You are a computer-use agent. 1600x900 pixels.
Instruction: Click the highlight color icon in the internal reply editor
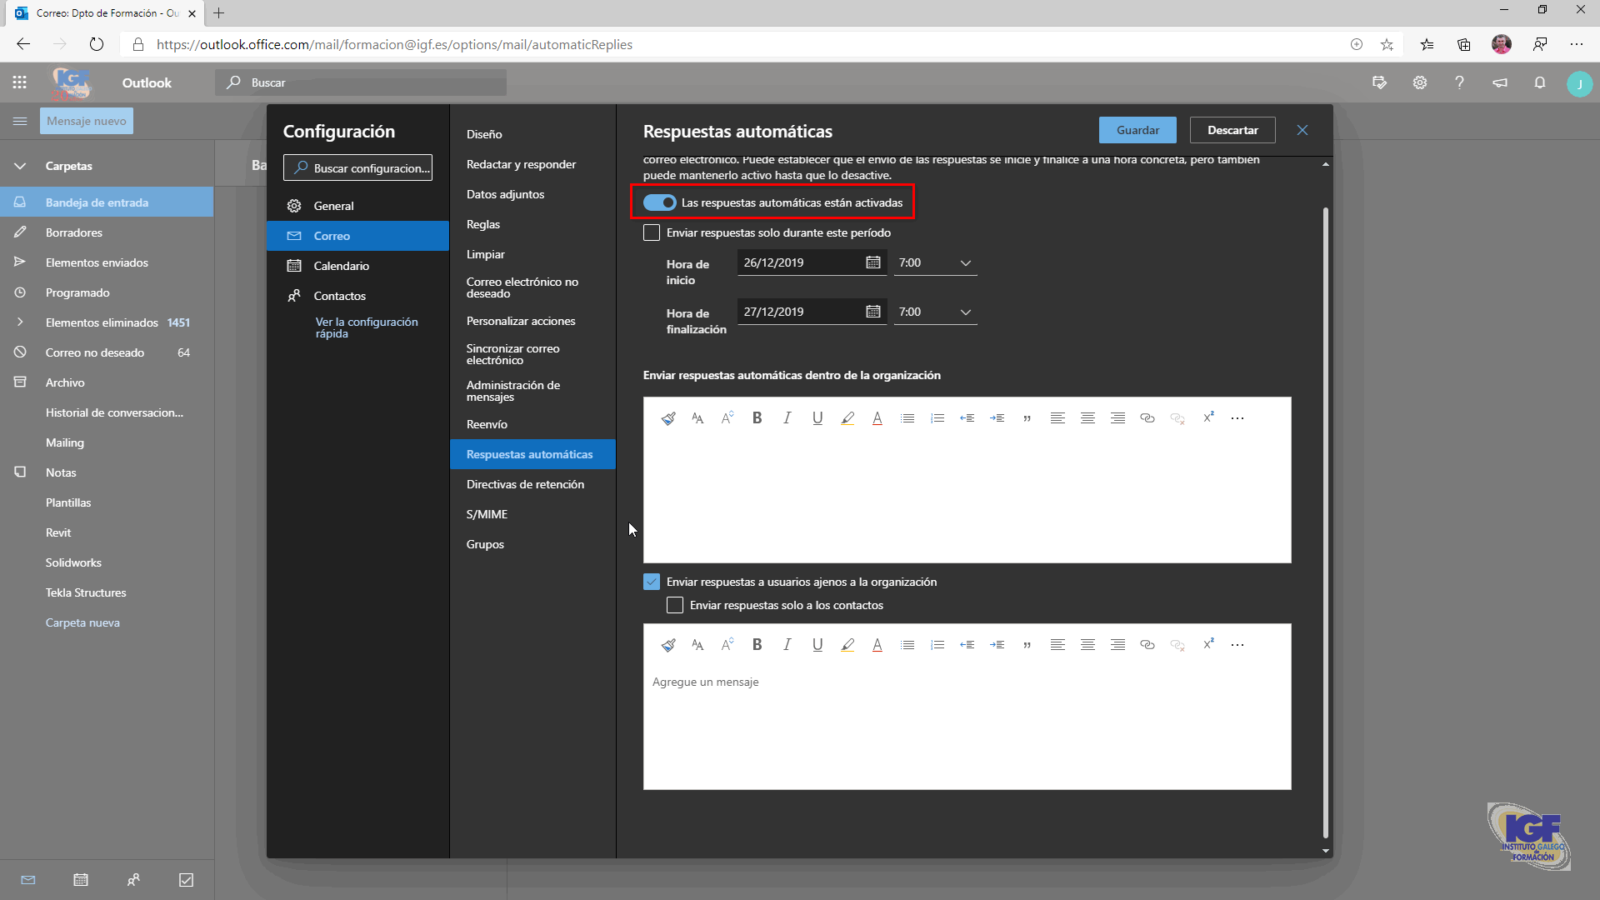pos(847,418)
